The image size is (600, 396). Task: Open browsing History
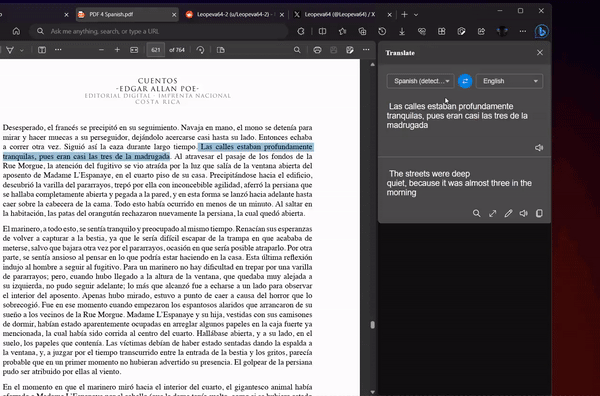(382, 31)
